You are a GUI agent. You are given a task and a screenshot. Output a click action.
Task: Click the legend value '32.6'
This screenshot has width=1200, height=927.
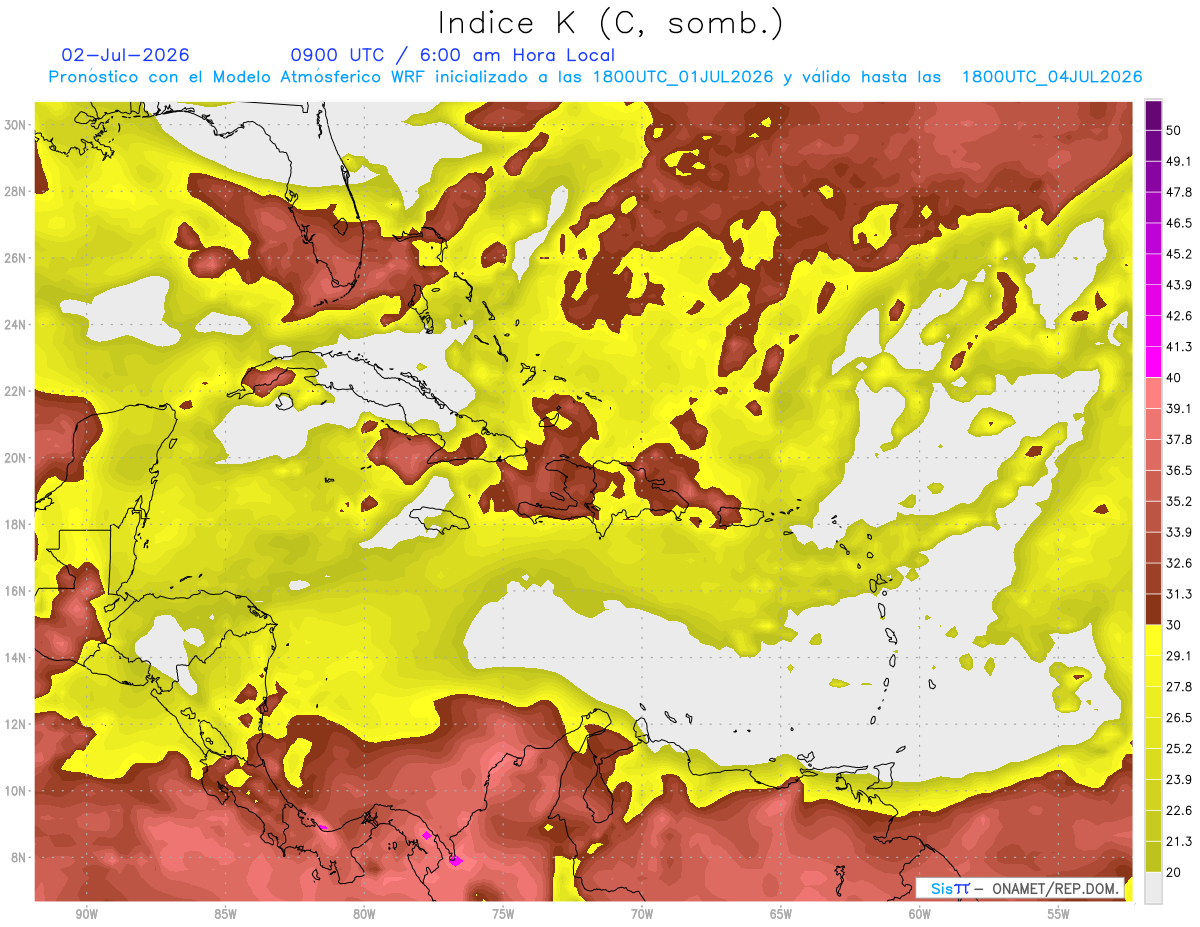[1178, 563]
